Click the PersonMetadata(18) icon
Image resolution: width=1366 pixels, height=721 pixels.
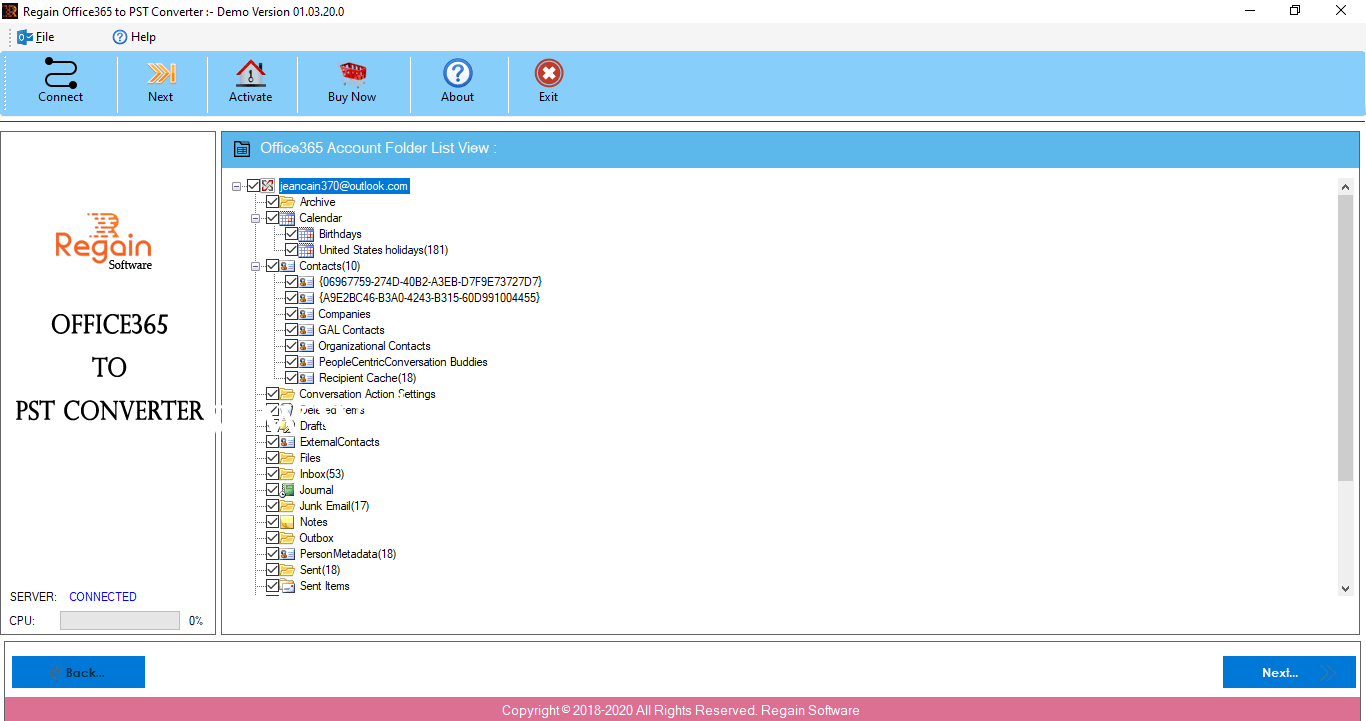click(x=288, y=554)
